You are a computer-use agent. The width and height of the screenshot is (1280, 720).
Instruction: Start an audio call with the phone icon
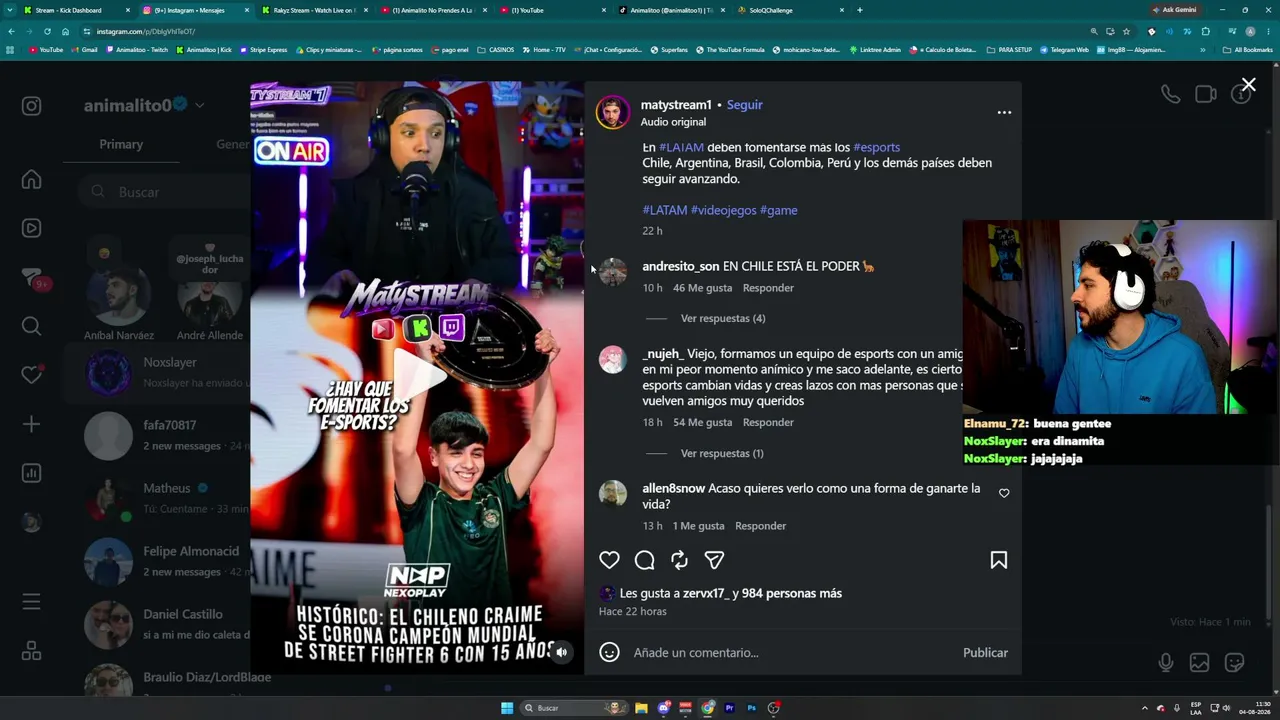[x=1170, y=94]
